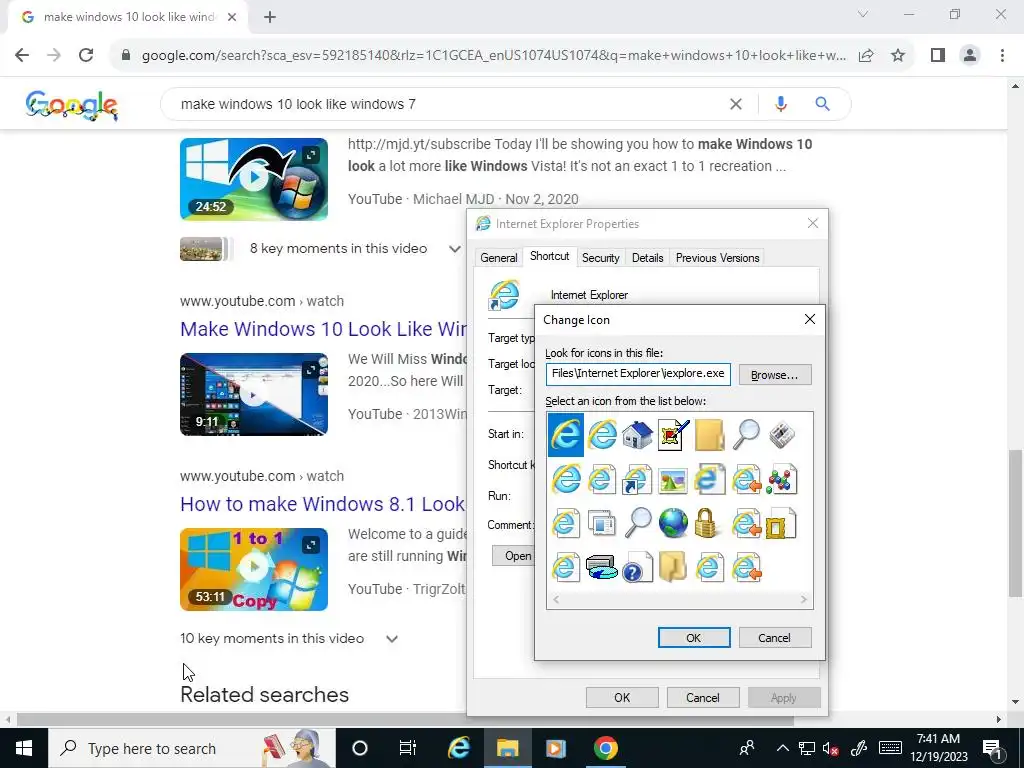Show hidden system tray icons

pos(782,748)
